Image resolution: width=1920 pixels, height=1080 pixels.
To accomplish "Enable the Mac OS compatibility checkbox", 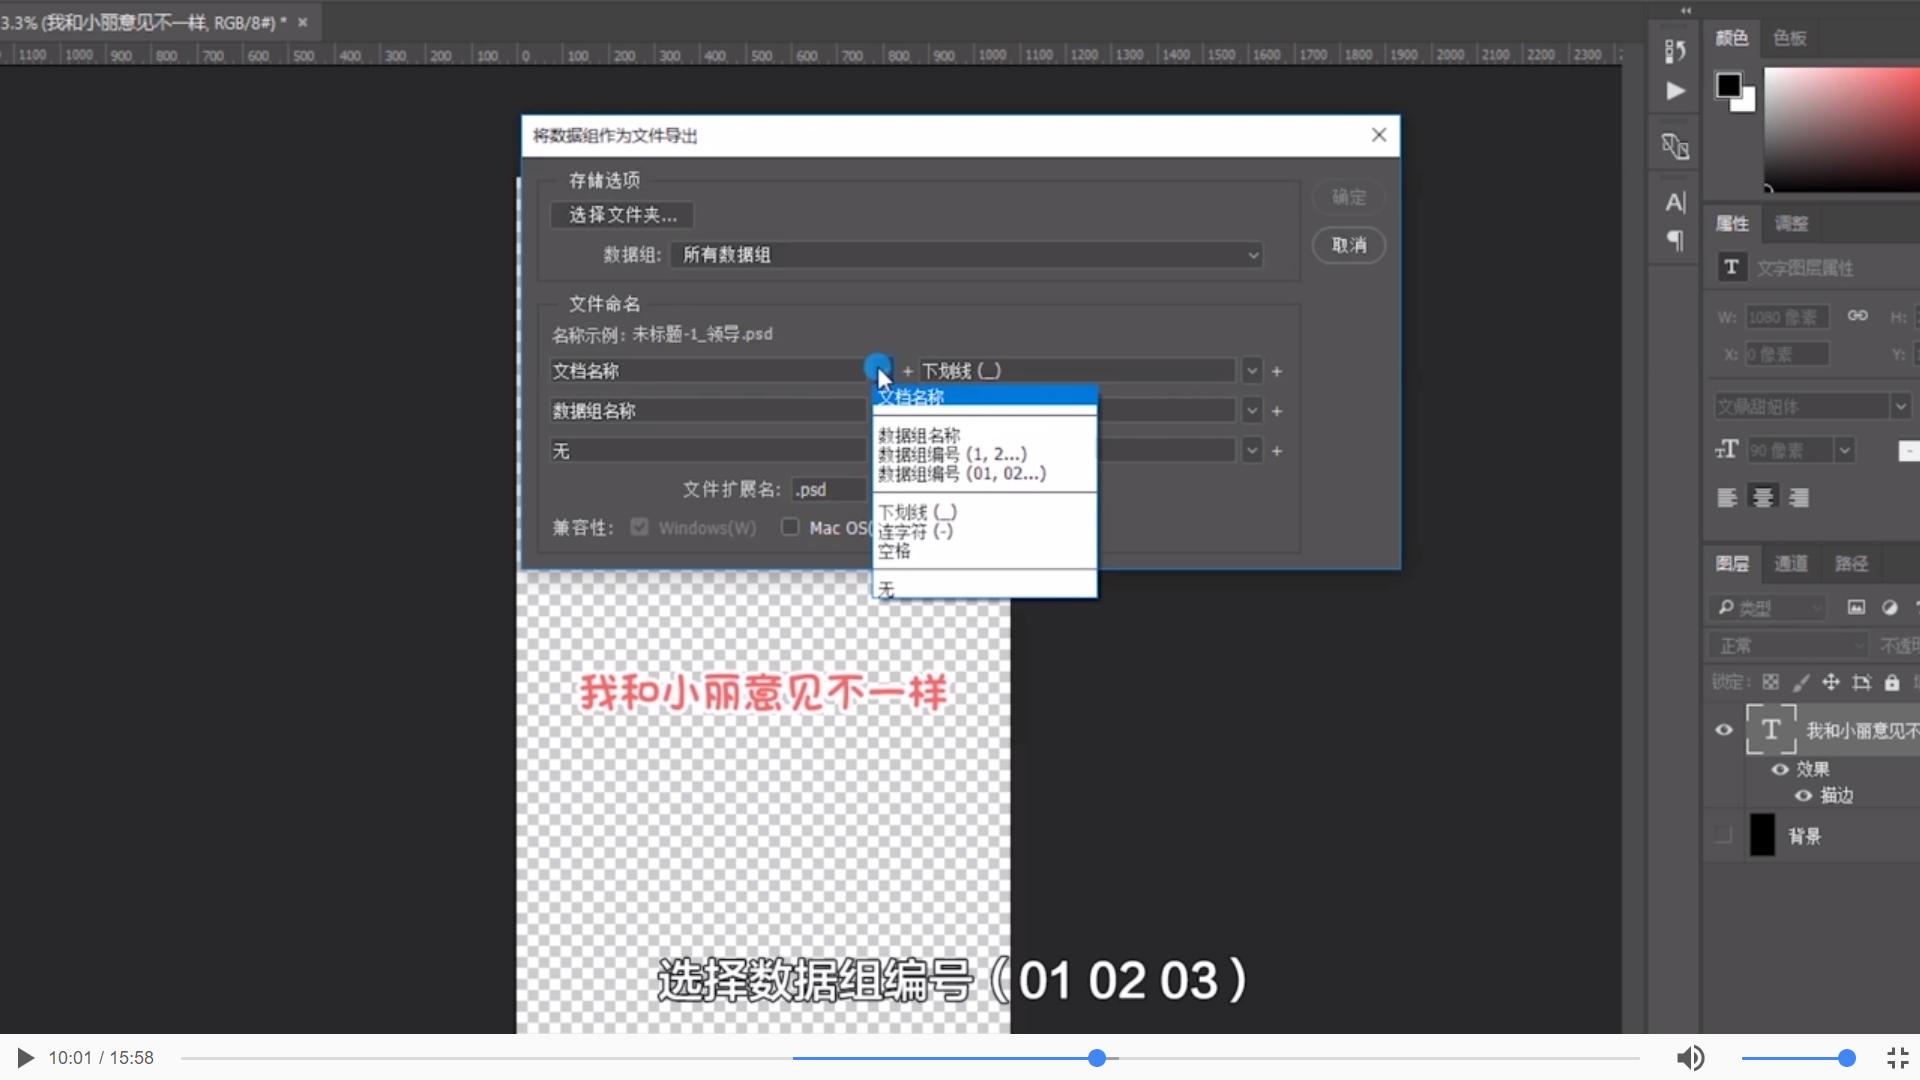I will coord(789,527).
